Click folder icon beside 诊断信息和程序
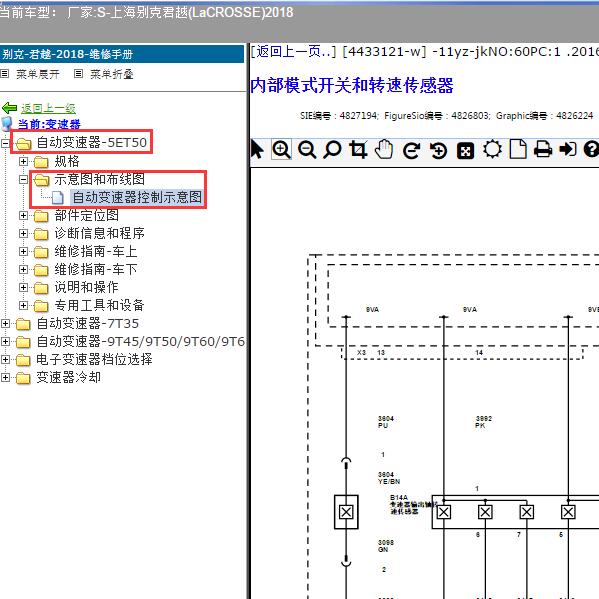 coord(41,234)
